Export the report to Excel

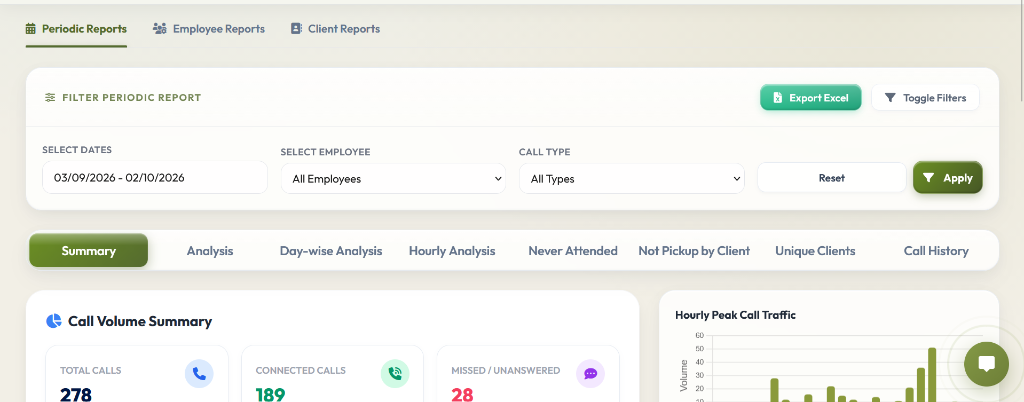(x=810, y=97)
